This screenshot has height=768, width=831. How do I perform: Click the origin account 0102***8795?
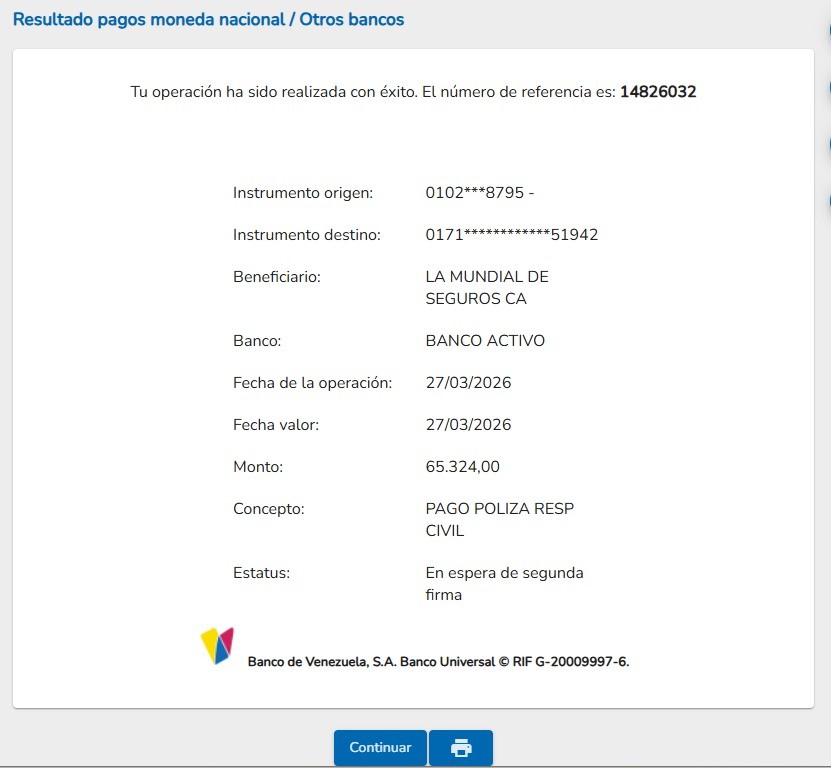(x=480, y=193)
